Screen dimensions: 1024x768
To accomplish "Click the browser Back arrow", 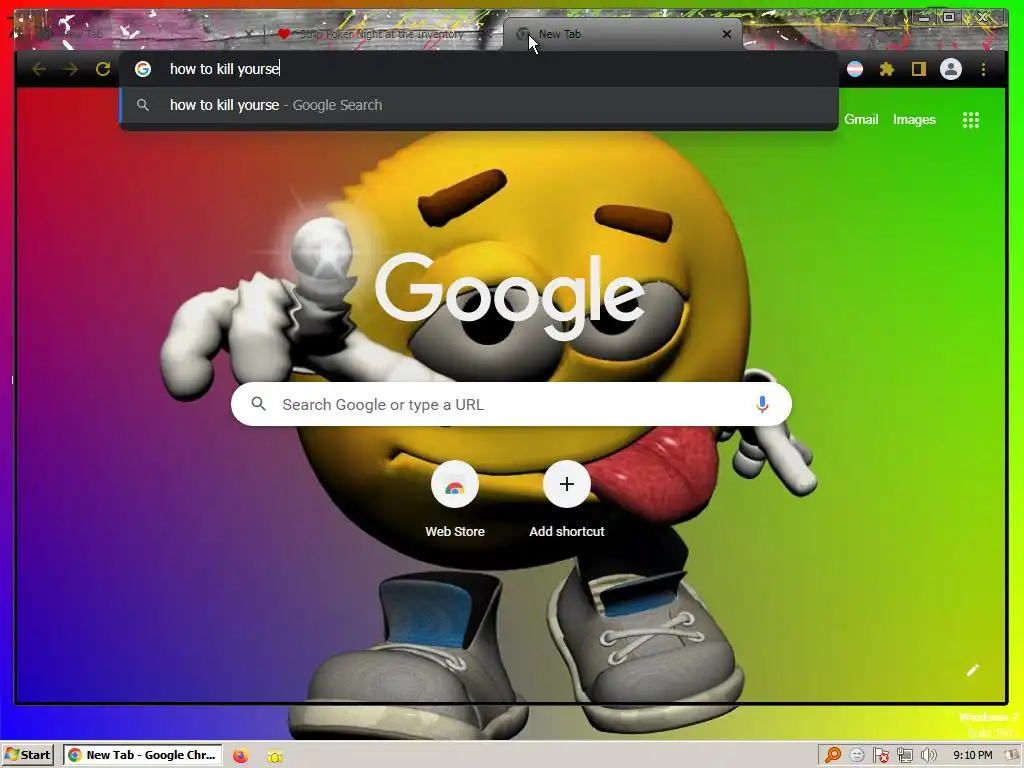I will pyautogui.click(x=39, y=69).
